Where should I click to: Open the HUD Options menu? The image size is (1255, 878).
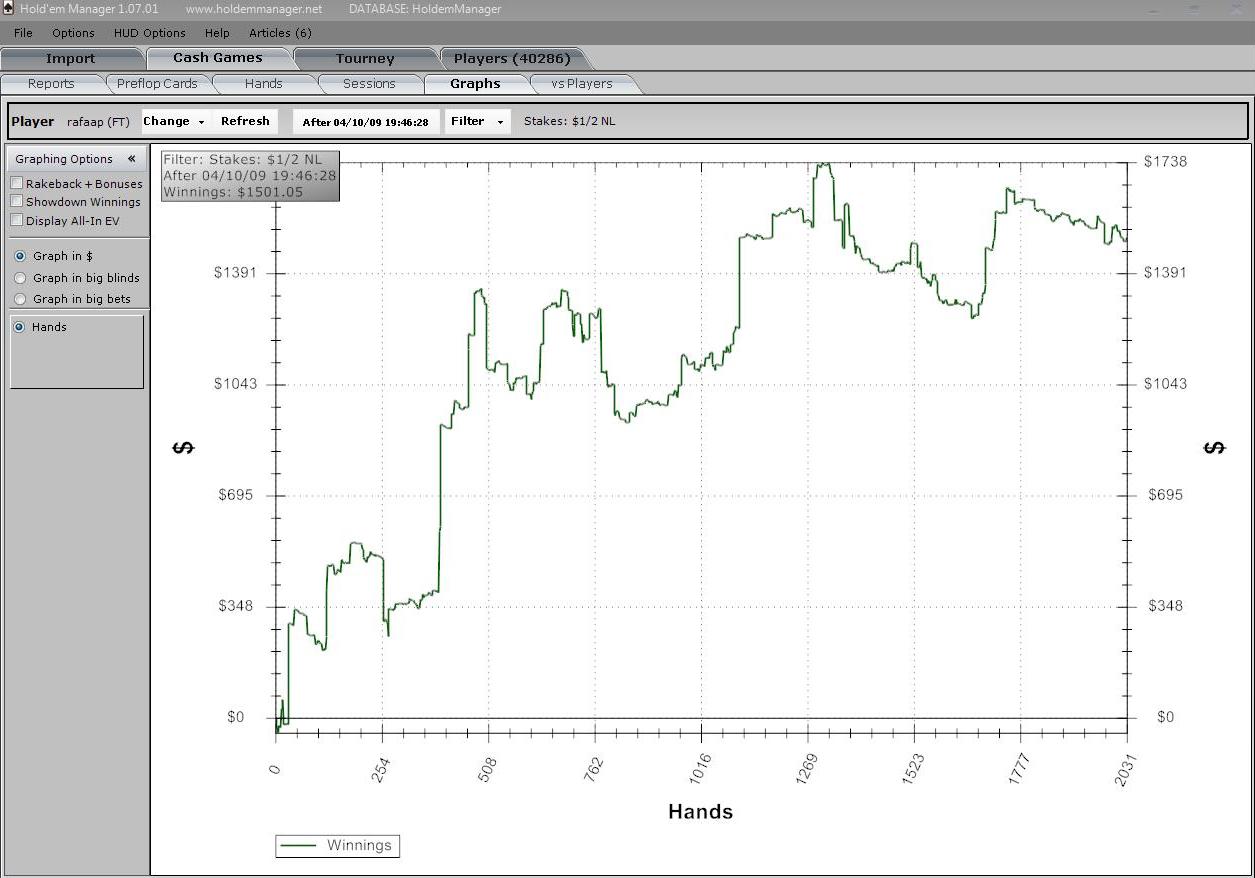(x=149, y=33)
